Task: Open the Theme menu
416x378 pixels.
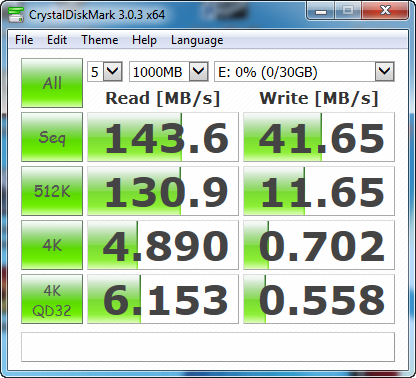Action: click(x=100, y=40)
